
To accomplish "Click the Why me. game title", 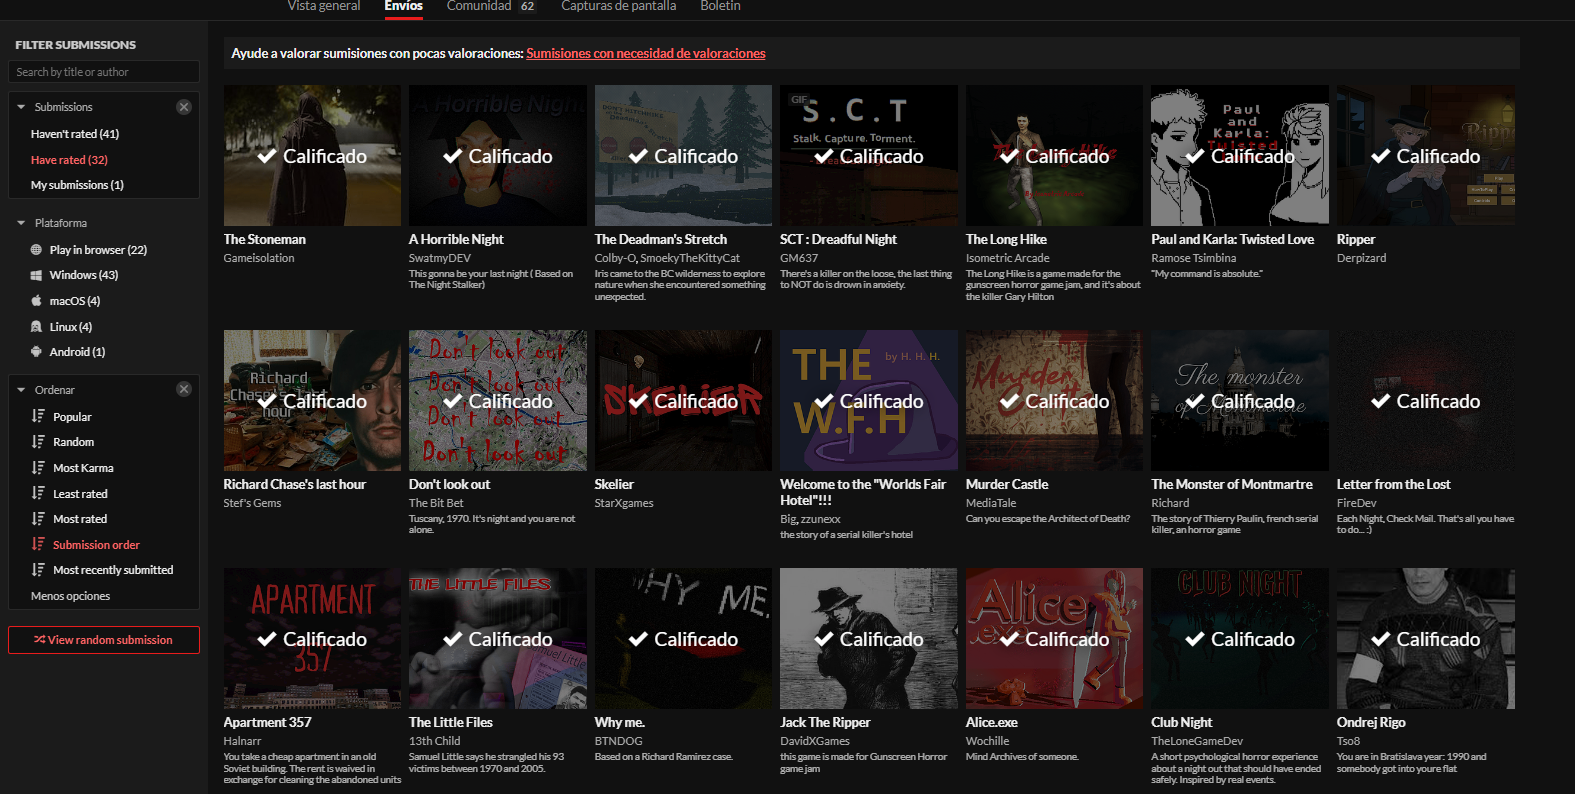I will [x=620, y=723].
